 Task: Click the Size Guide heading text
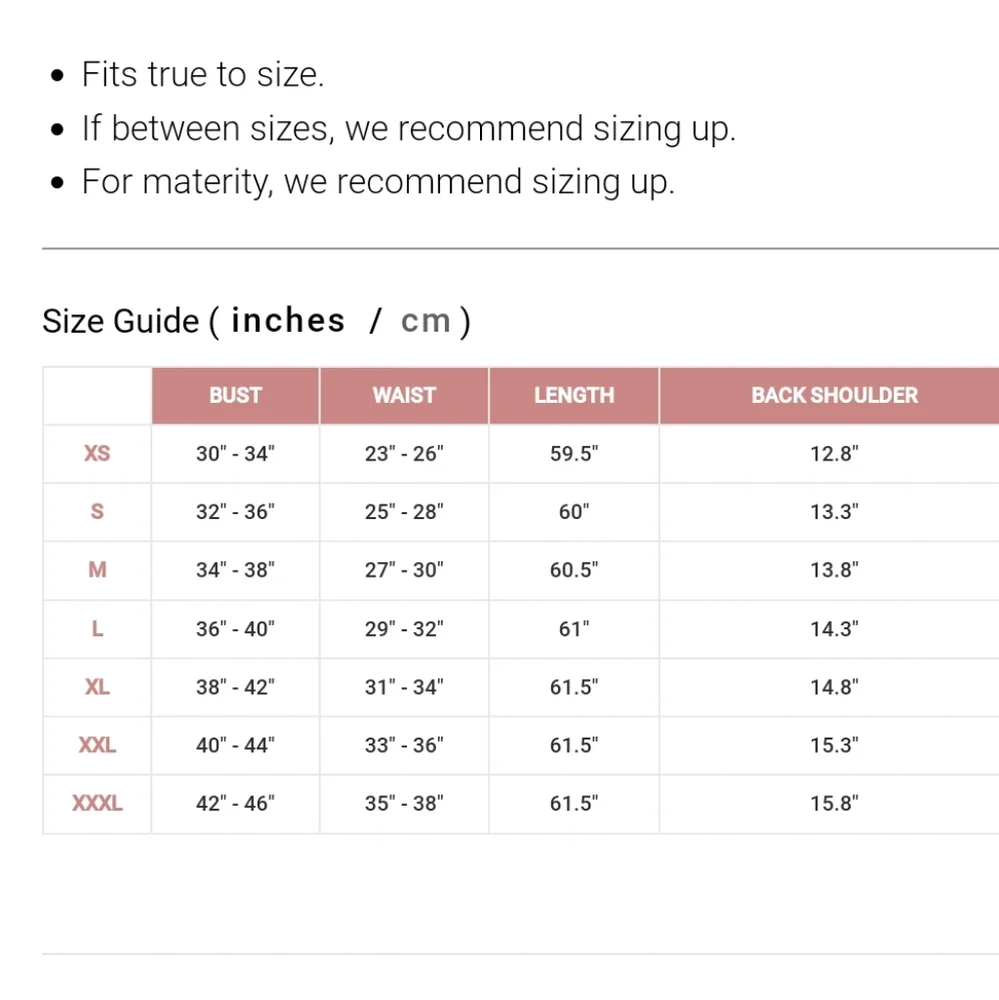(x=121, y=321)
